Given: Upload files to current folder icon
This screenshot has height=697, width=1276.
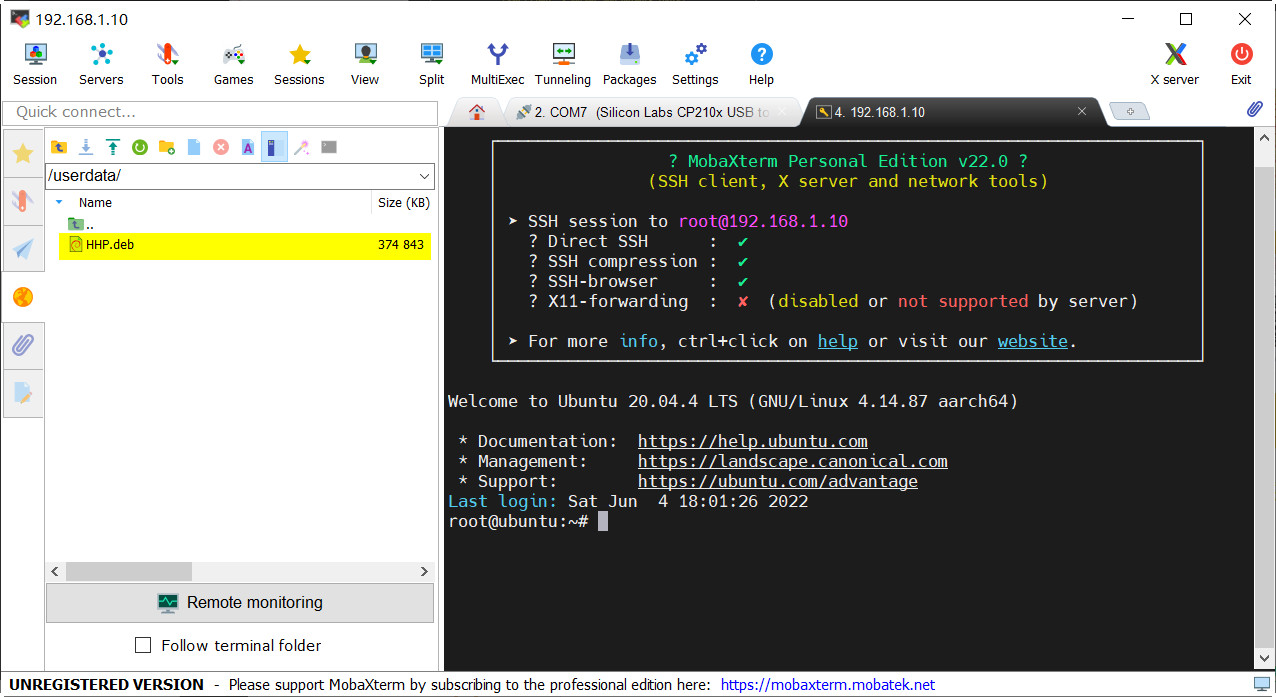Looking at the screenshot, I should [x=113, y=147].
